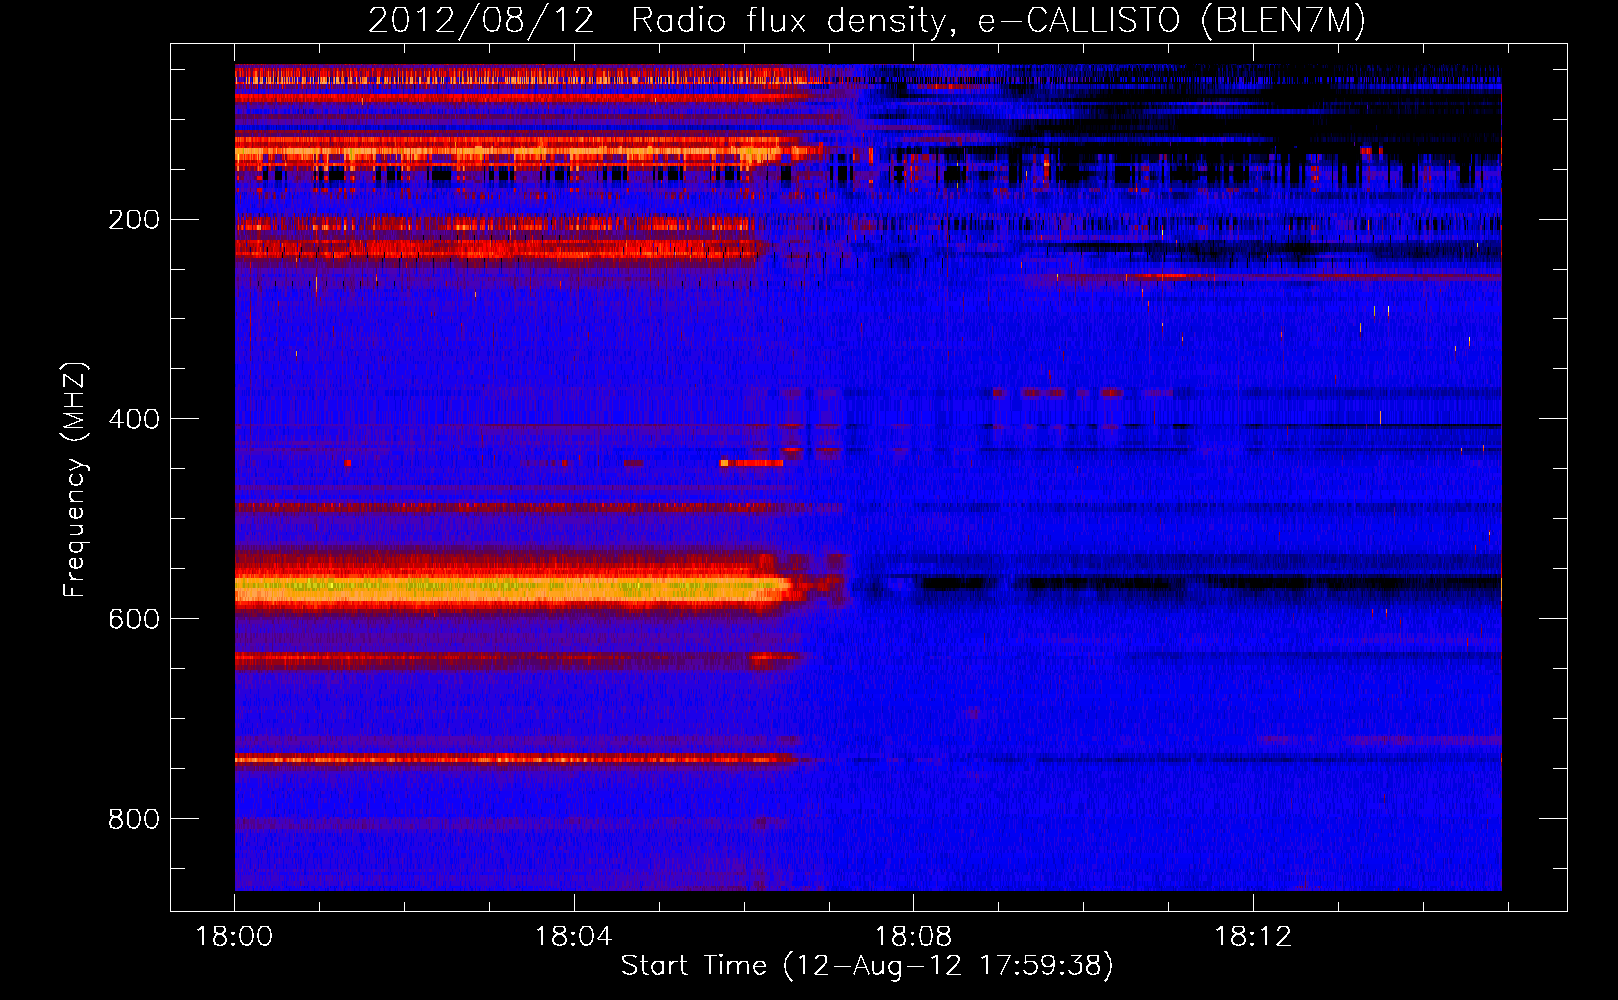Click the '200' frequency tick label

133,219
